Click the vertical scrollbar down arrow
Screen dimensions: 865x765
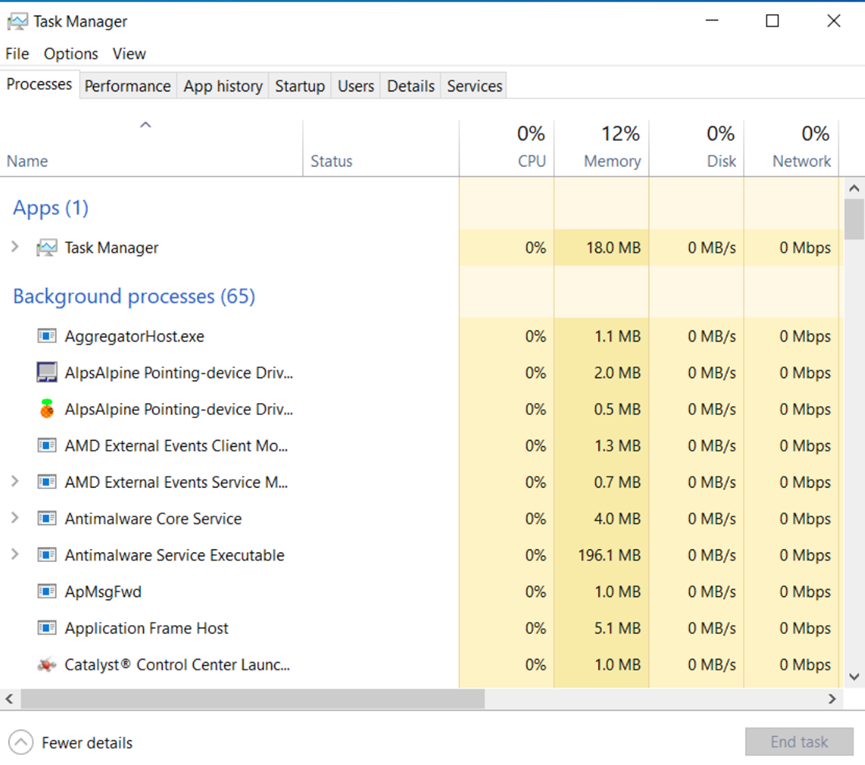click(854, 677)
